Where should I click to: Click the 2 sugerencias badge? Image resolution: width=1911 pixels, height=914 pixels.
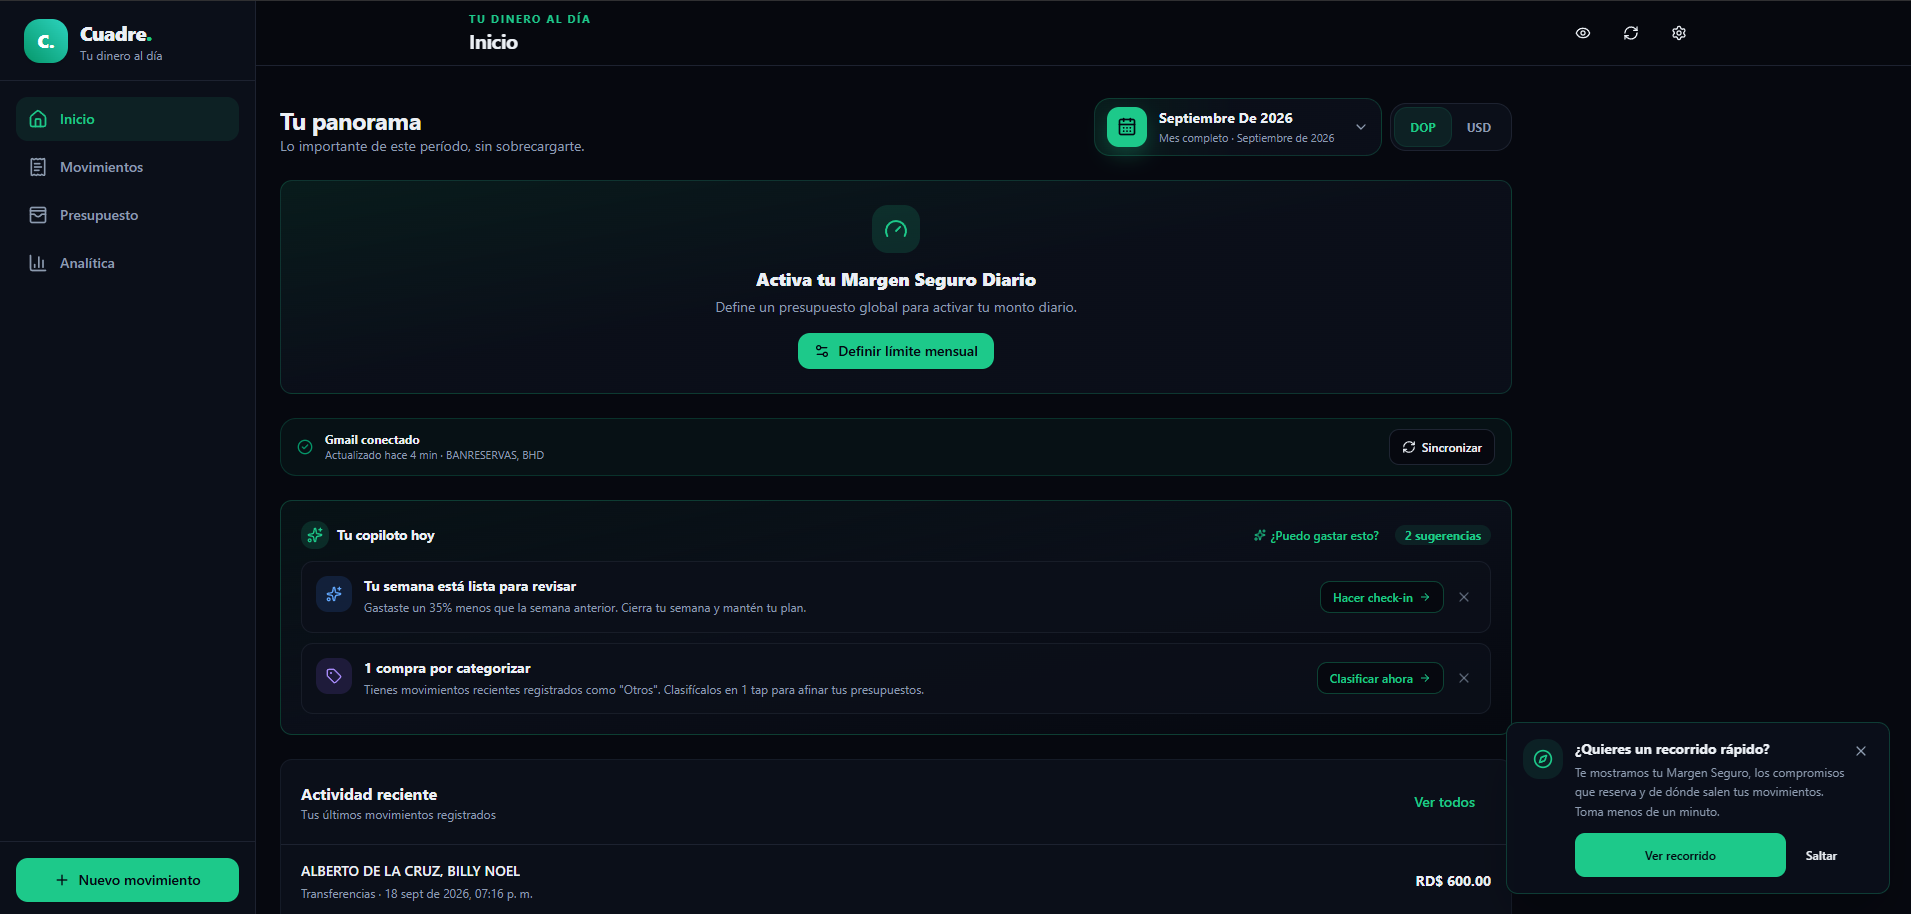1443,536
